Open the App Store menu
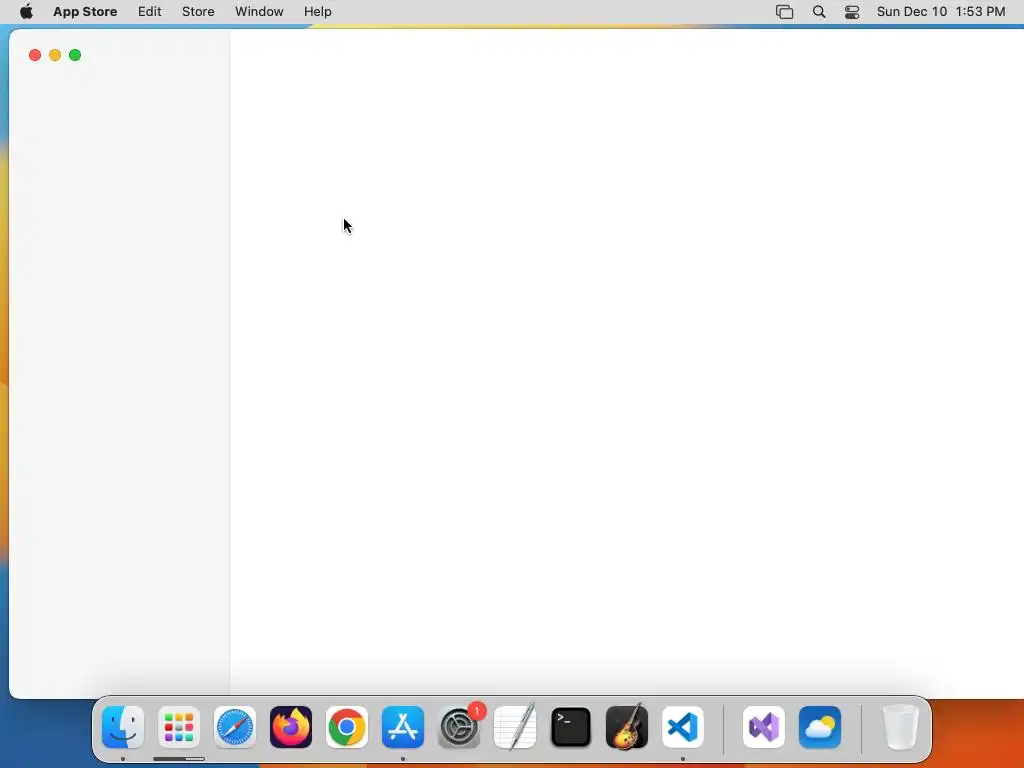The image size is (1024, 768). [x=85, y=12]
